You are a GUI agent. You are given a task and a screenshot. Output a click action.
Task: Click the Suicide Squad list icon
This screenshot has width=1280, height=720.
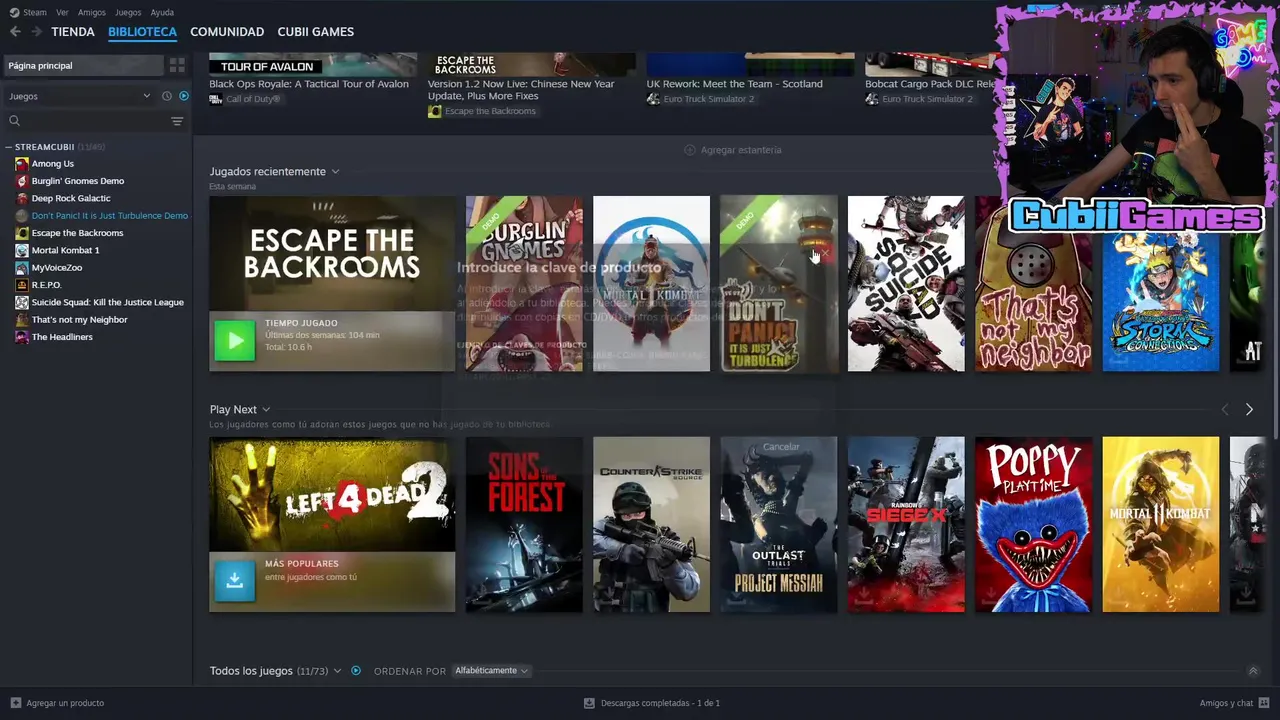click(x=22, y=302)
